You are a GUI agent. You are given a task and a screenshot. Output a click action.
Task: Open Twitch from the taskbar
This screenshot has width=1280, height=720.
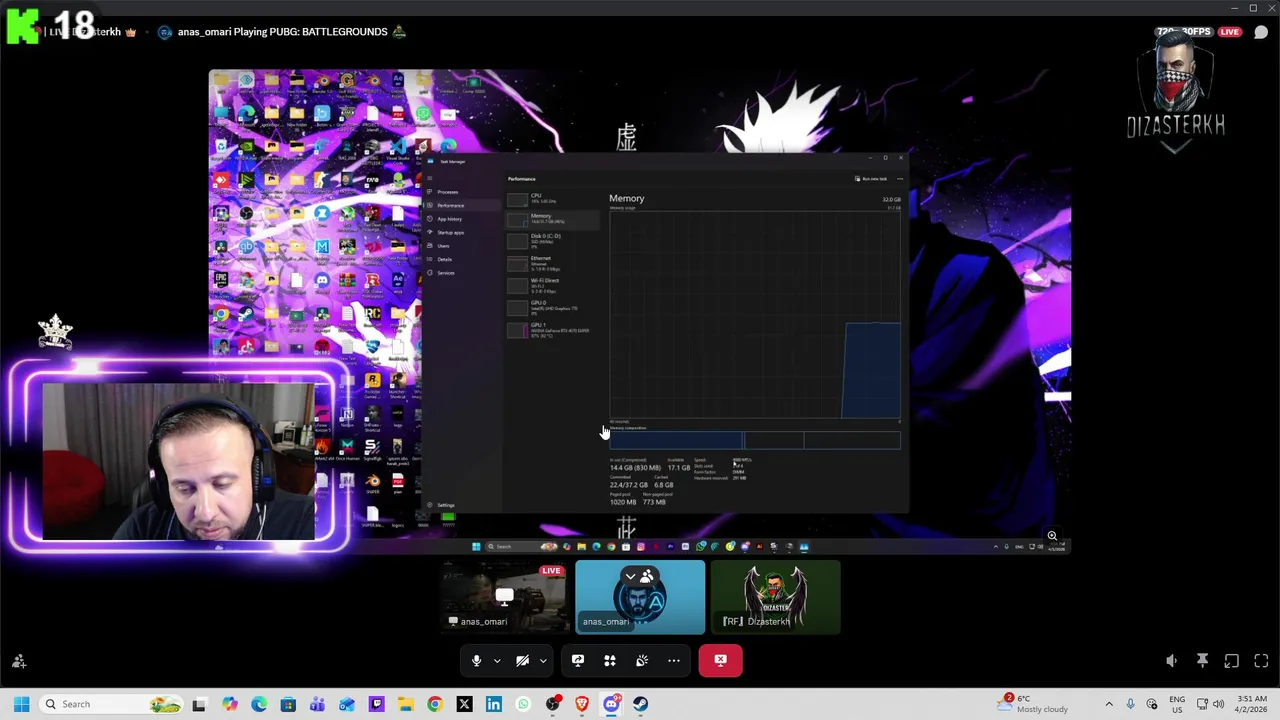(x=376, y=704)
